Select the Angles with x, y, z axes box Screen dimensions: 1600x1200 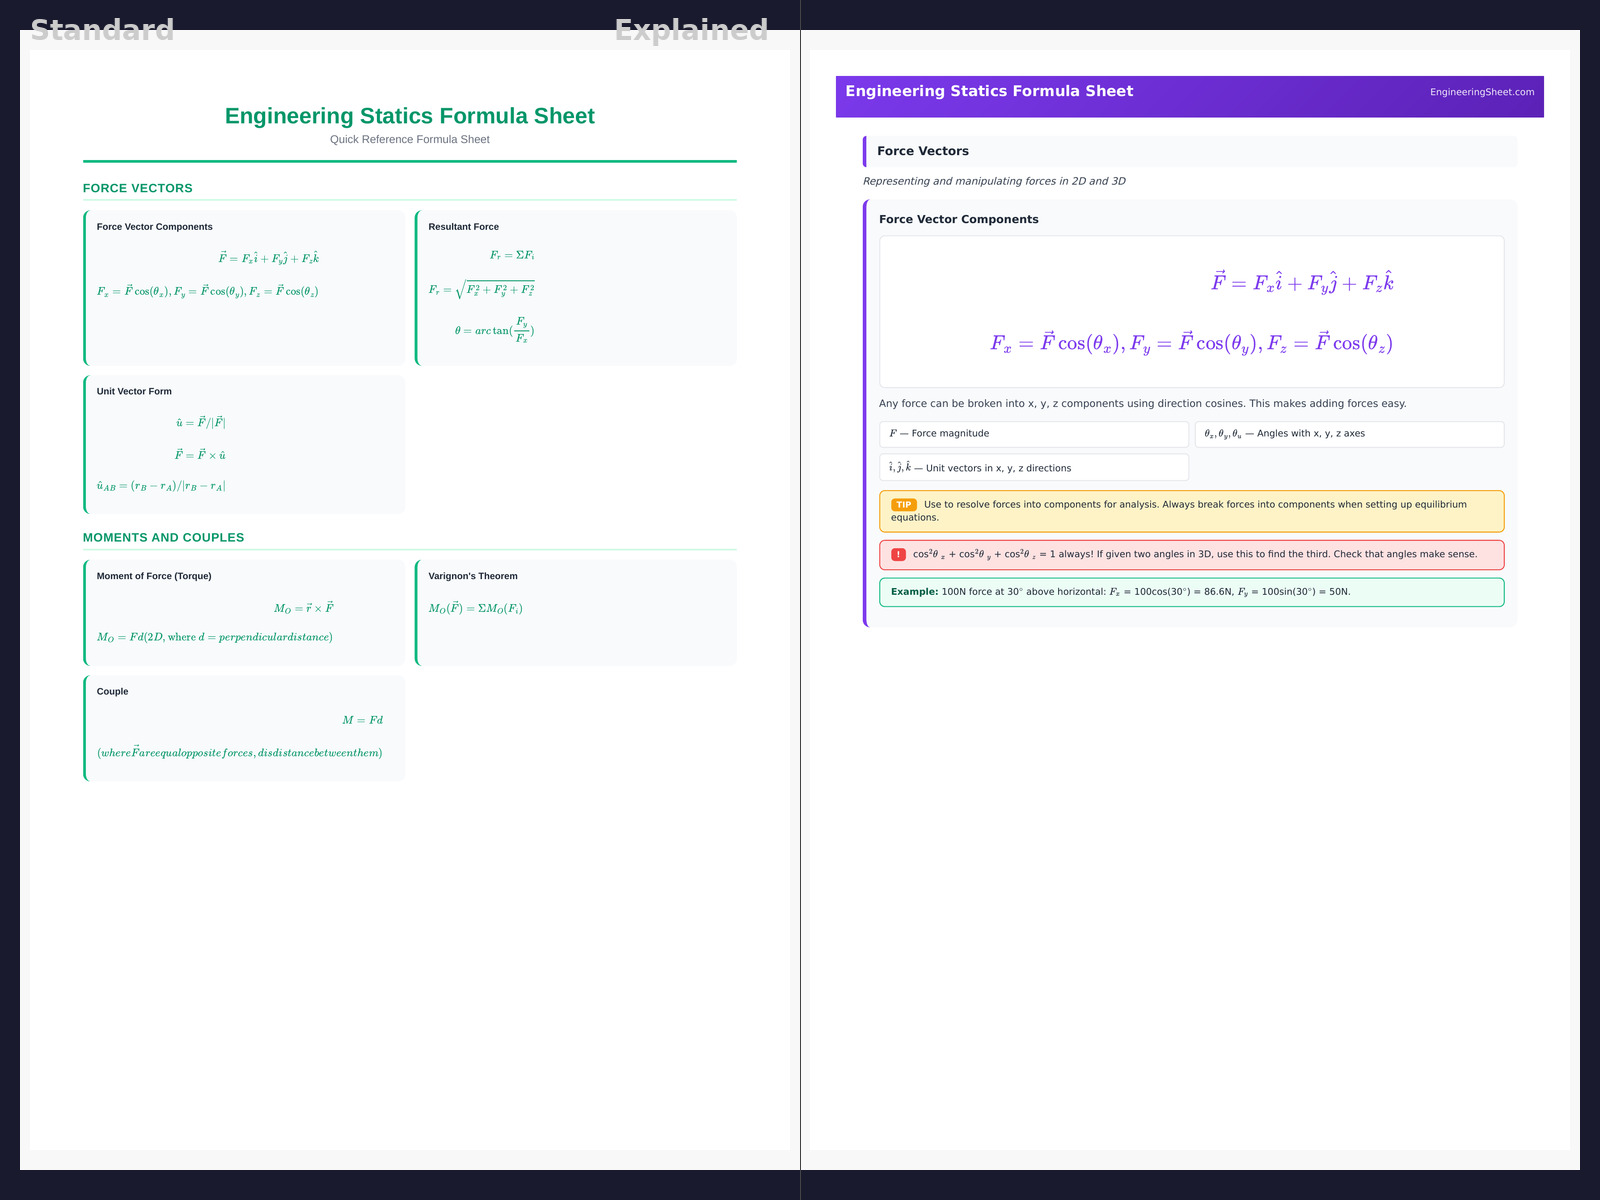[1348, 434]
